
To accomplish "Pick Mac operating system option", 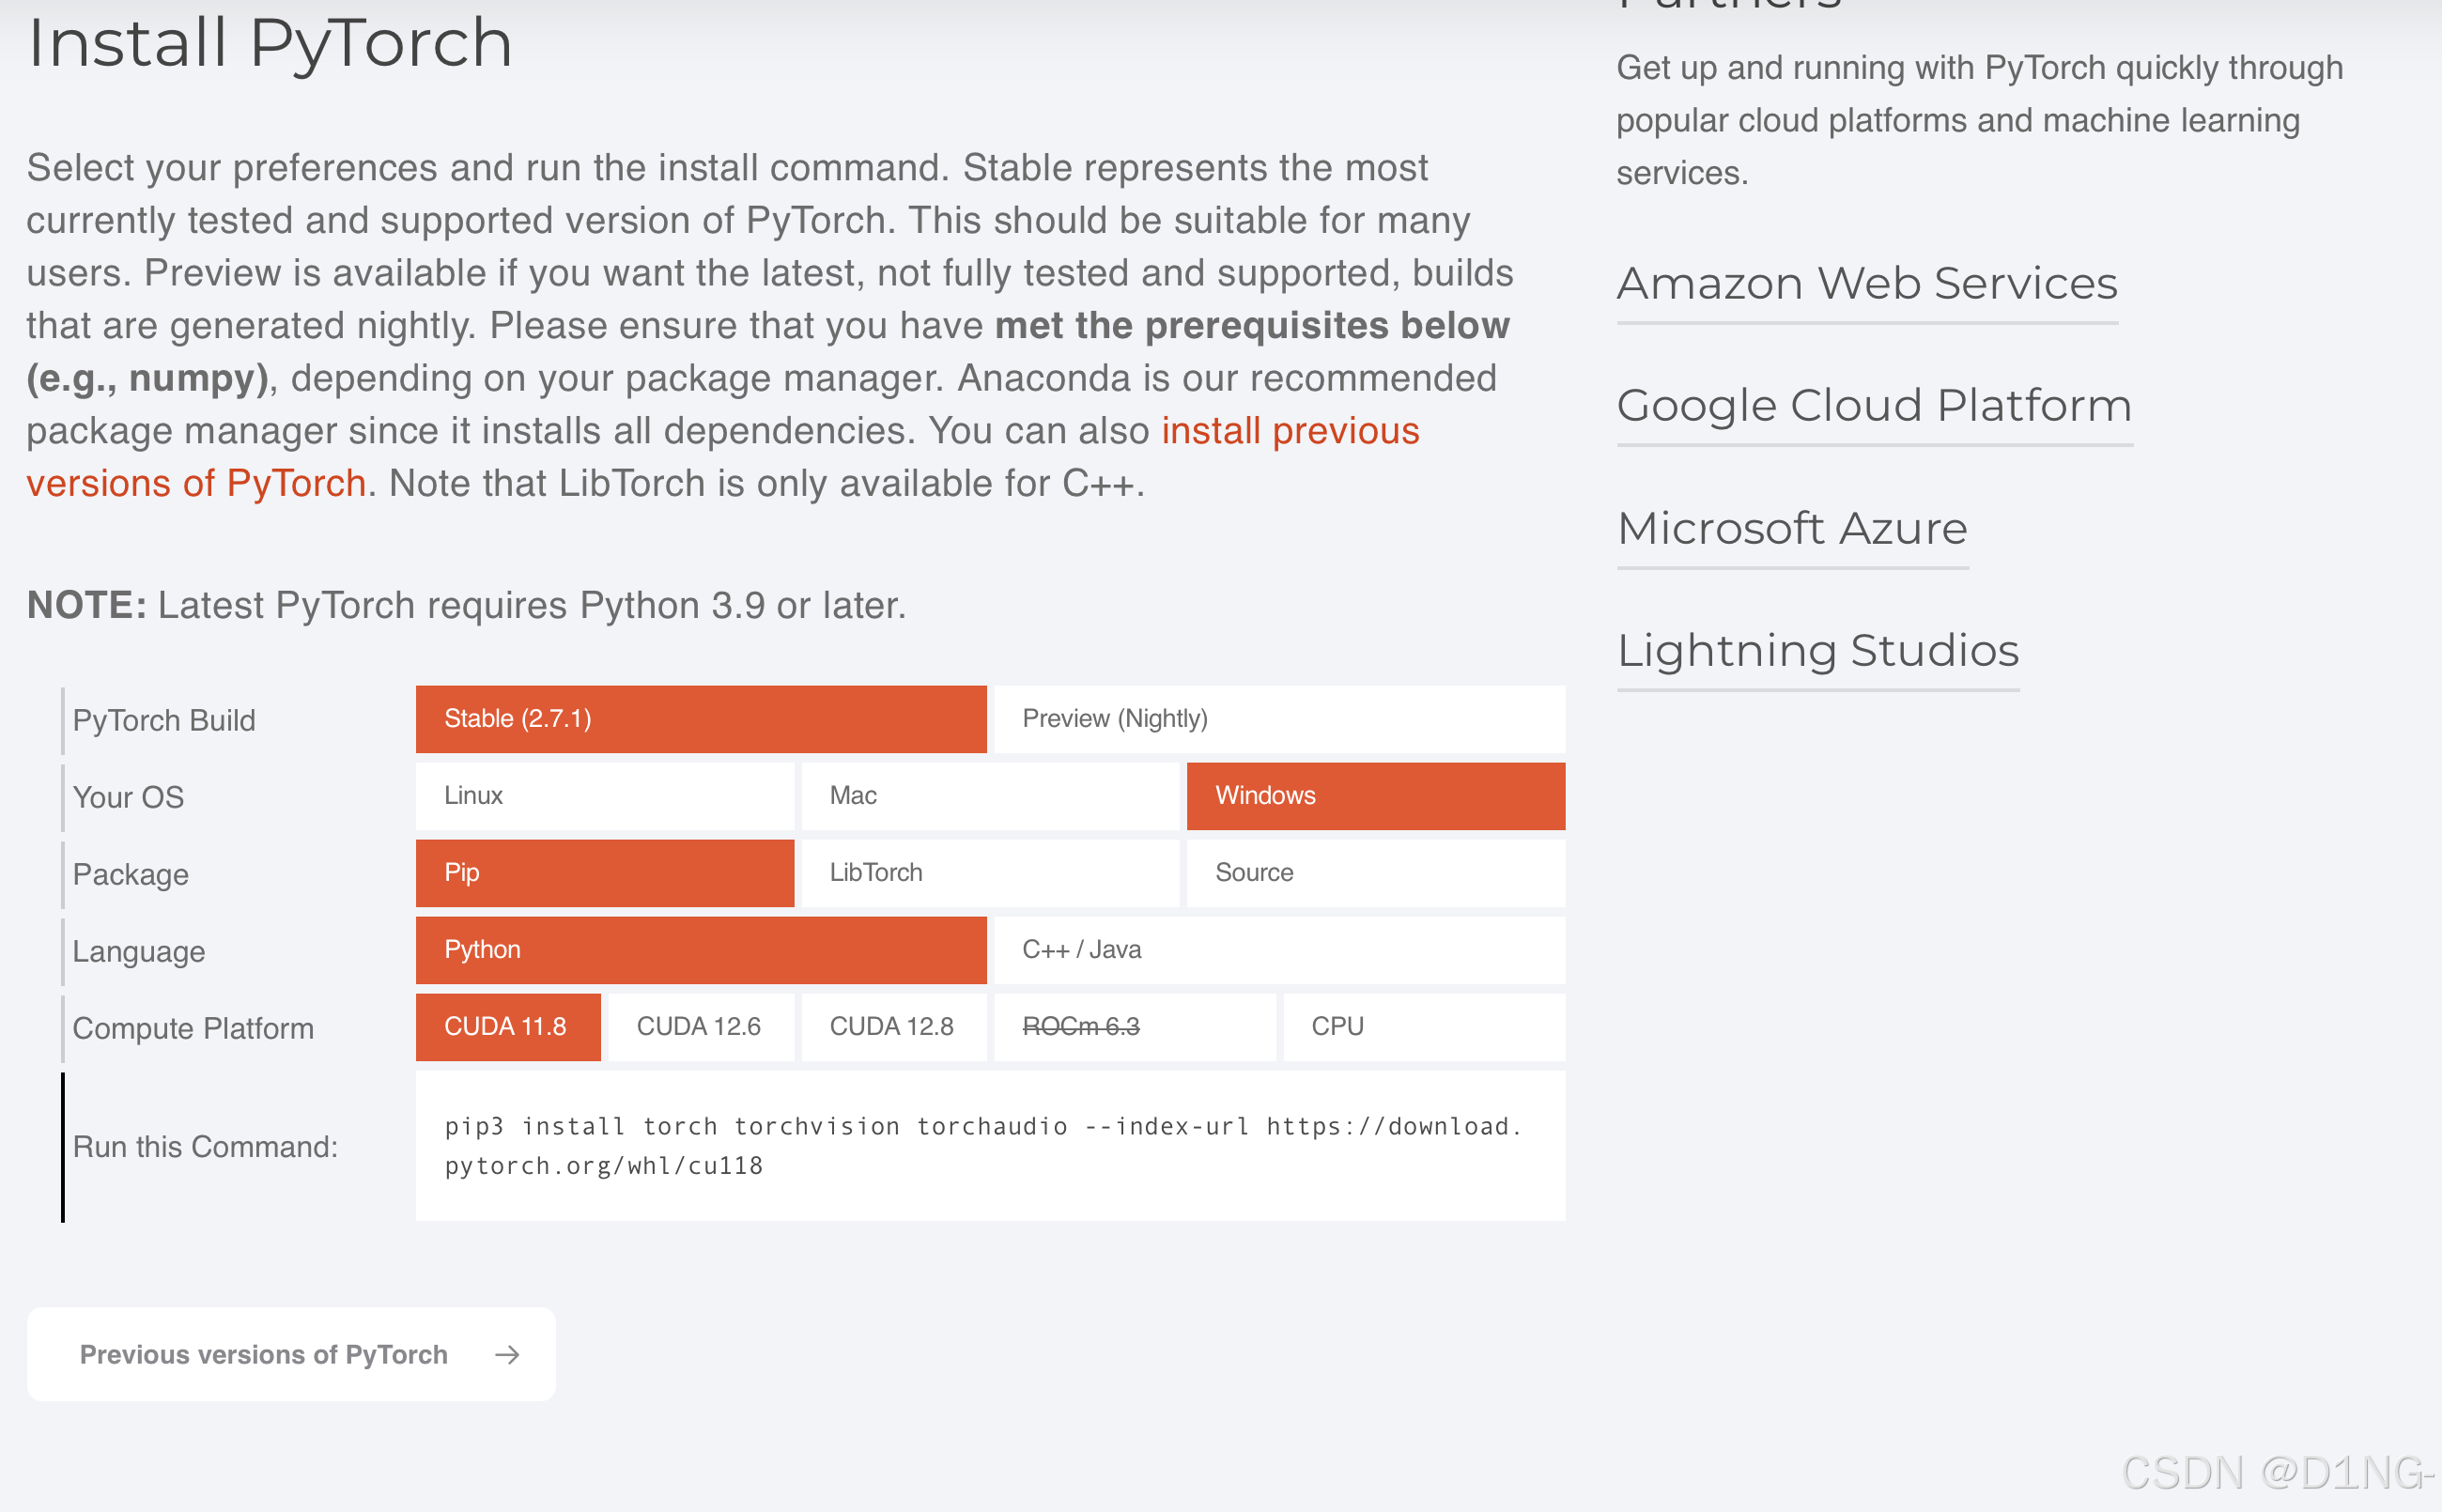I will pyautogui.click(x=989, y=796).
